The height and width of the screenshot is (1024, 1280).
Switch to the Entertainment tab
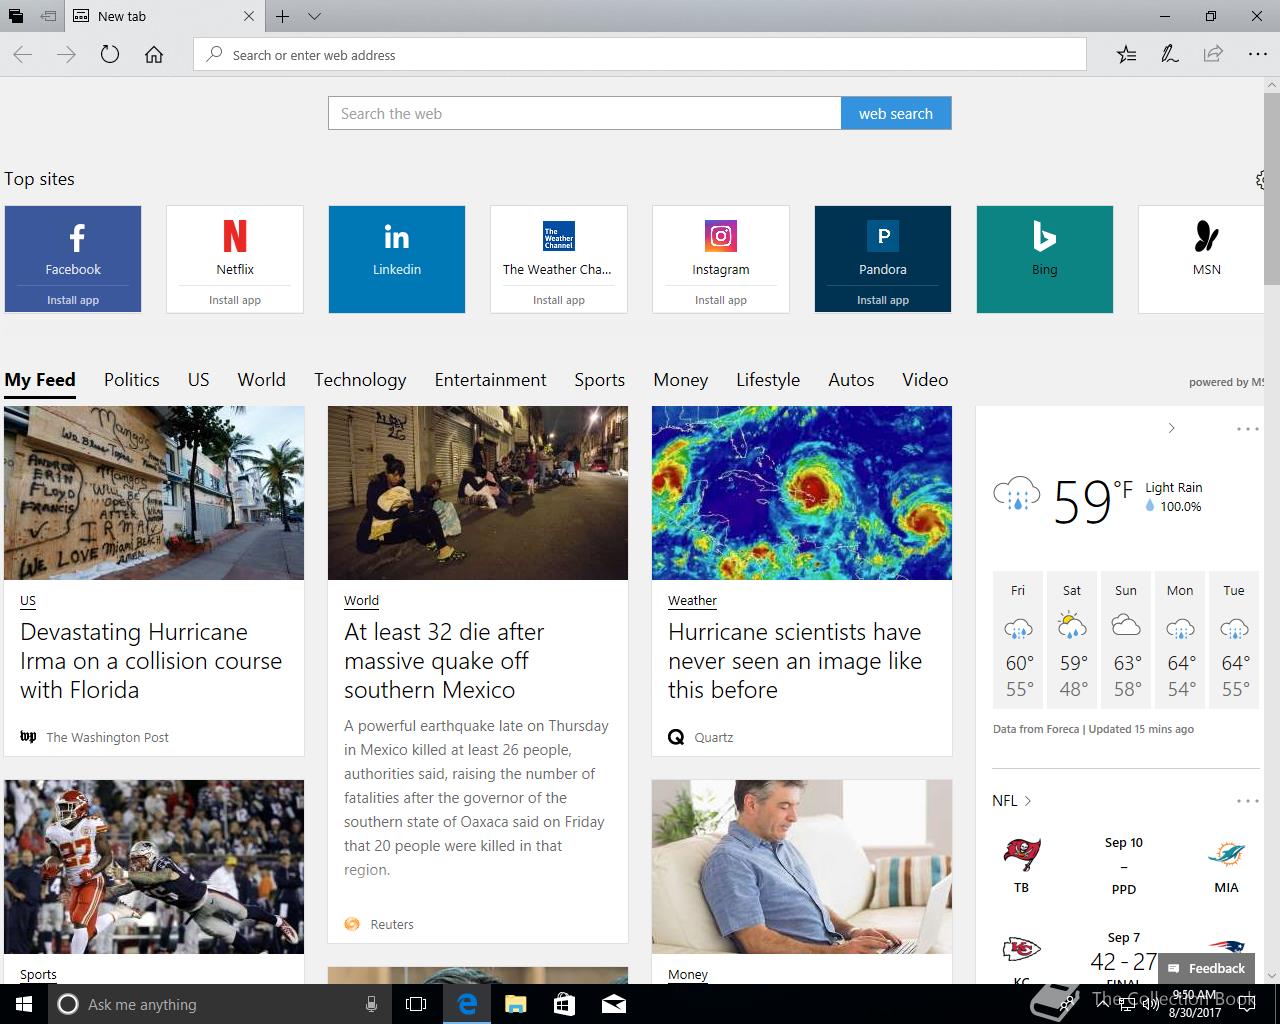tap(491, 380)
